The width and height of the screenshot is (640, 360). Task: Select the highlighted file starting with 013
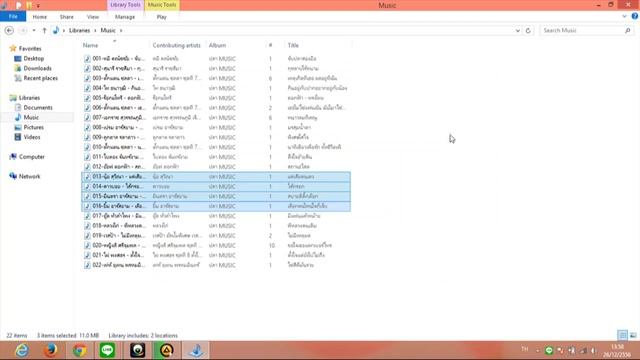tap(216, 177)
